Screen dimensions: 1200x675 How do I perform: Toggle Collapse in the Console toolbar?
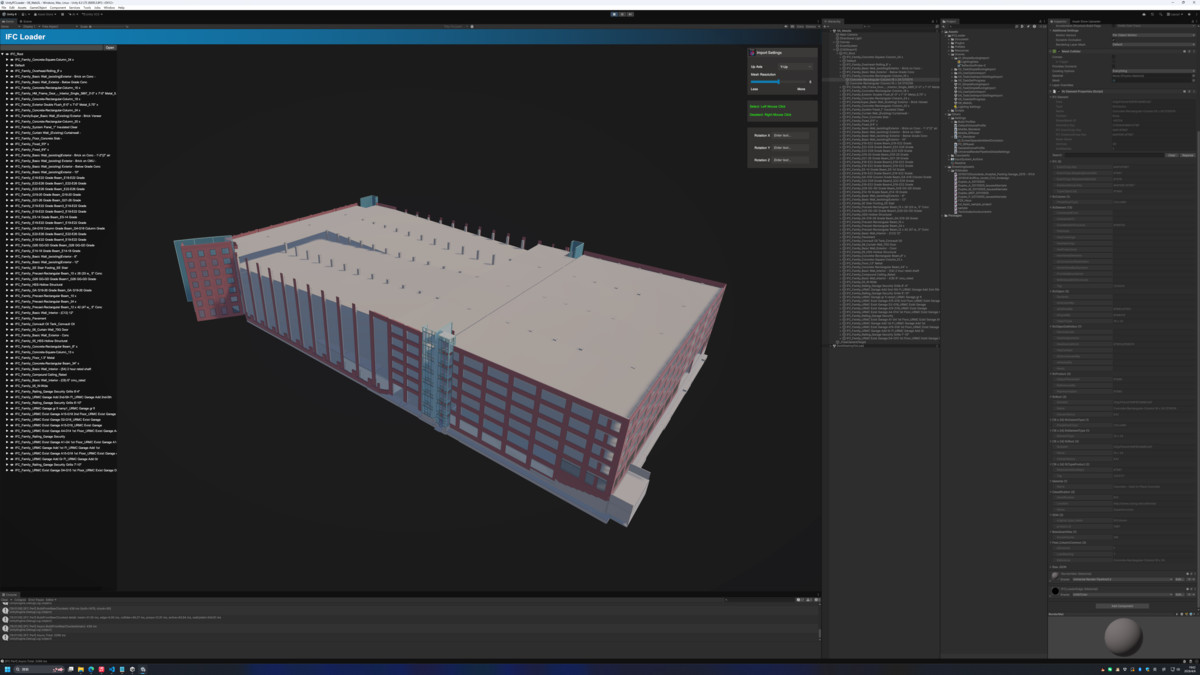19,600
